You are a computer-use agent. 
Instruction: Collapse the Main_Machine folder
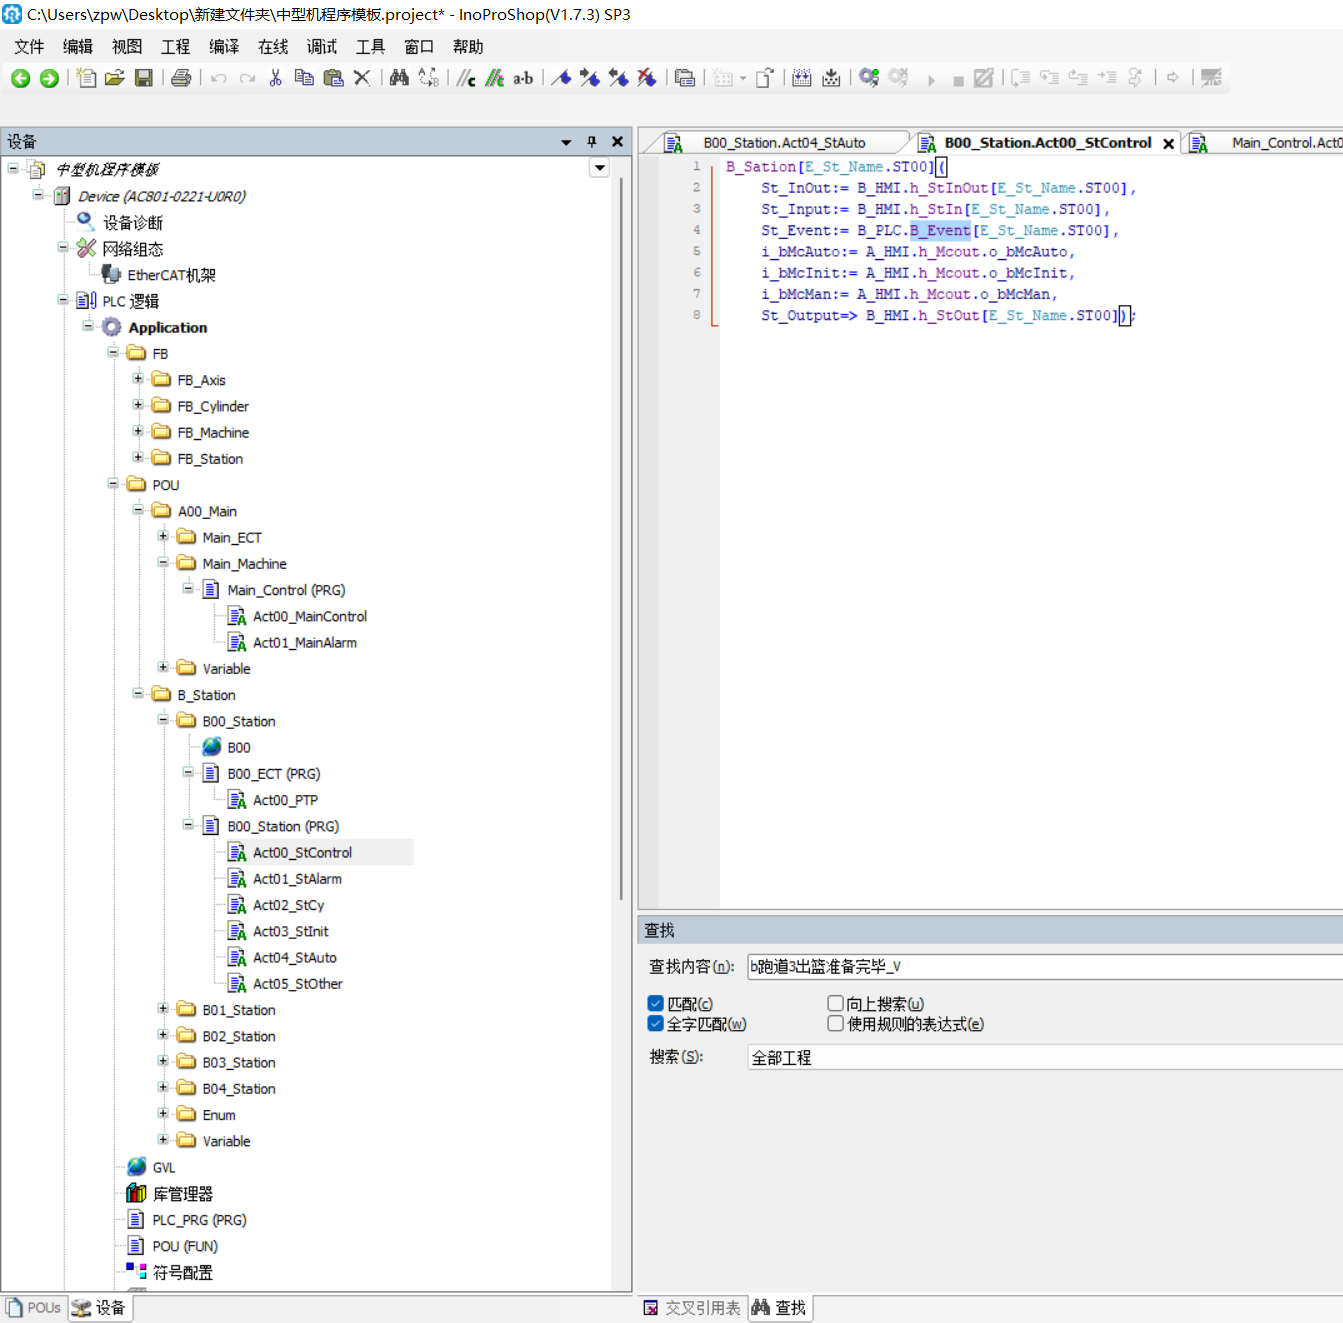(163, 562)
